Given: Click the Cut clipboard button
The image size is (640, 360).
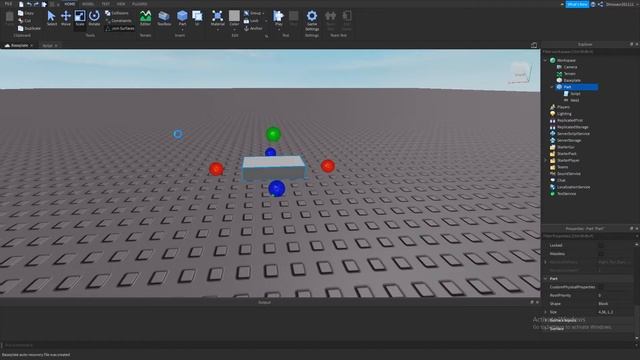Looking at the screenshot, I should (24, 21).
